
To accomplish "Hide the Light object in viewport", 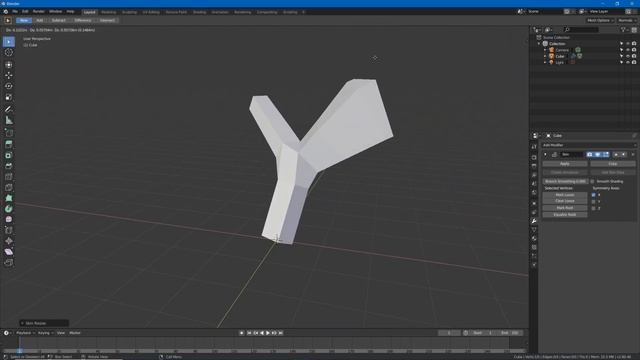I will (628, 62).
